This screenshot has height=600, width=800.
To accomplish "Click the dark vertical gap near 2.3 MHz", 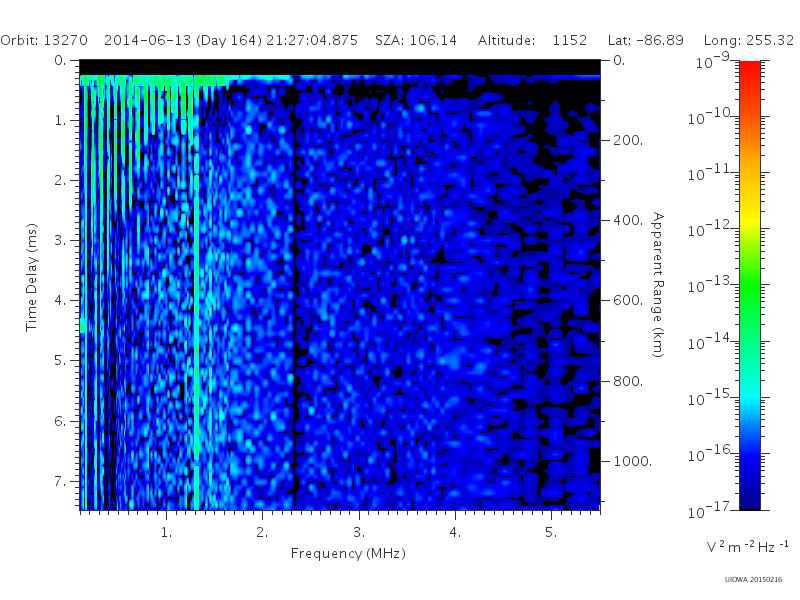I will click(x=294, y=296).
